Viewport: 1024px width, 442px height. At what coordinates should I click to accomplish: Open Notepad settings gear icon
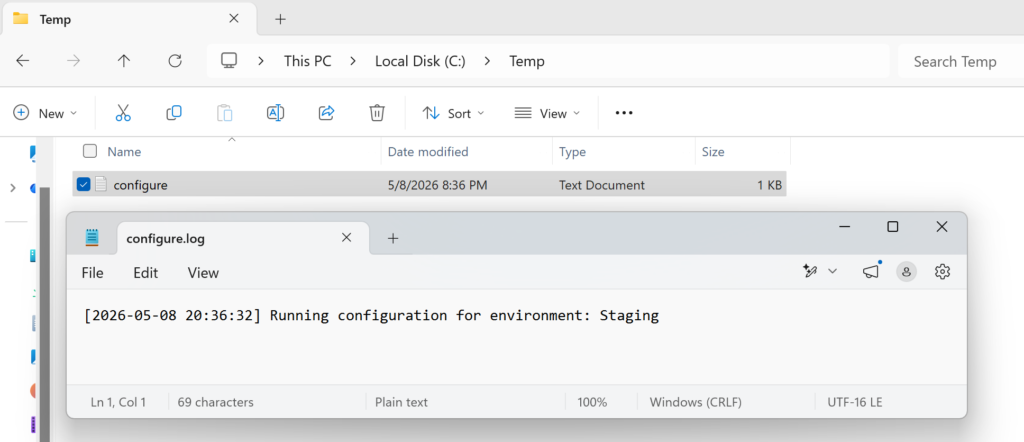pos(942,272)
